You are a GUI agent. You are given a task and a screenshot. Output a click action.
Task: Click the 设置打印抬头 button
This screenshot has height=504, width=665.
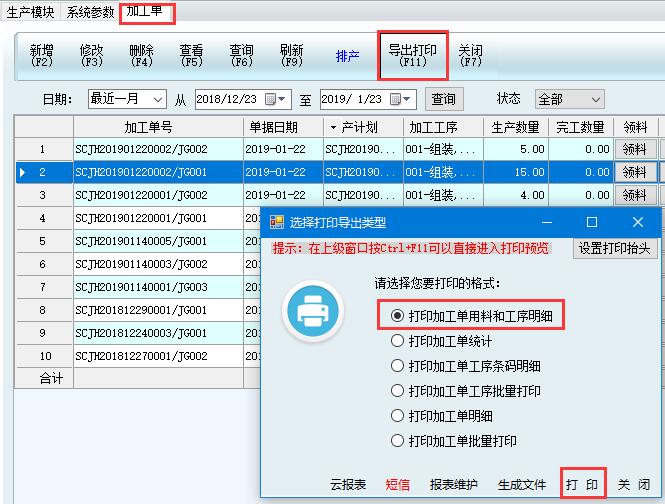(x=615, y=249)
